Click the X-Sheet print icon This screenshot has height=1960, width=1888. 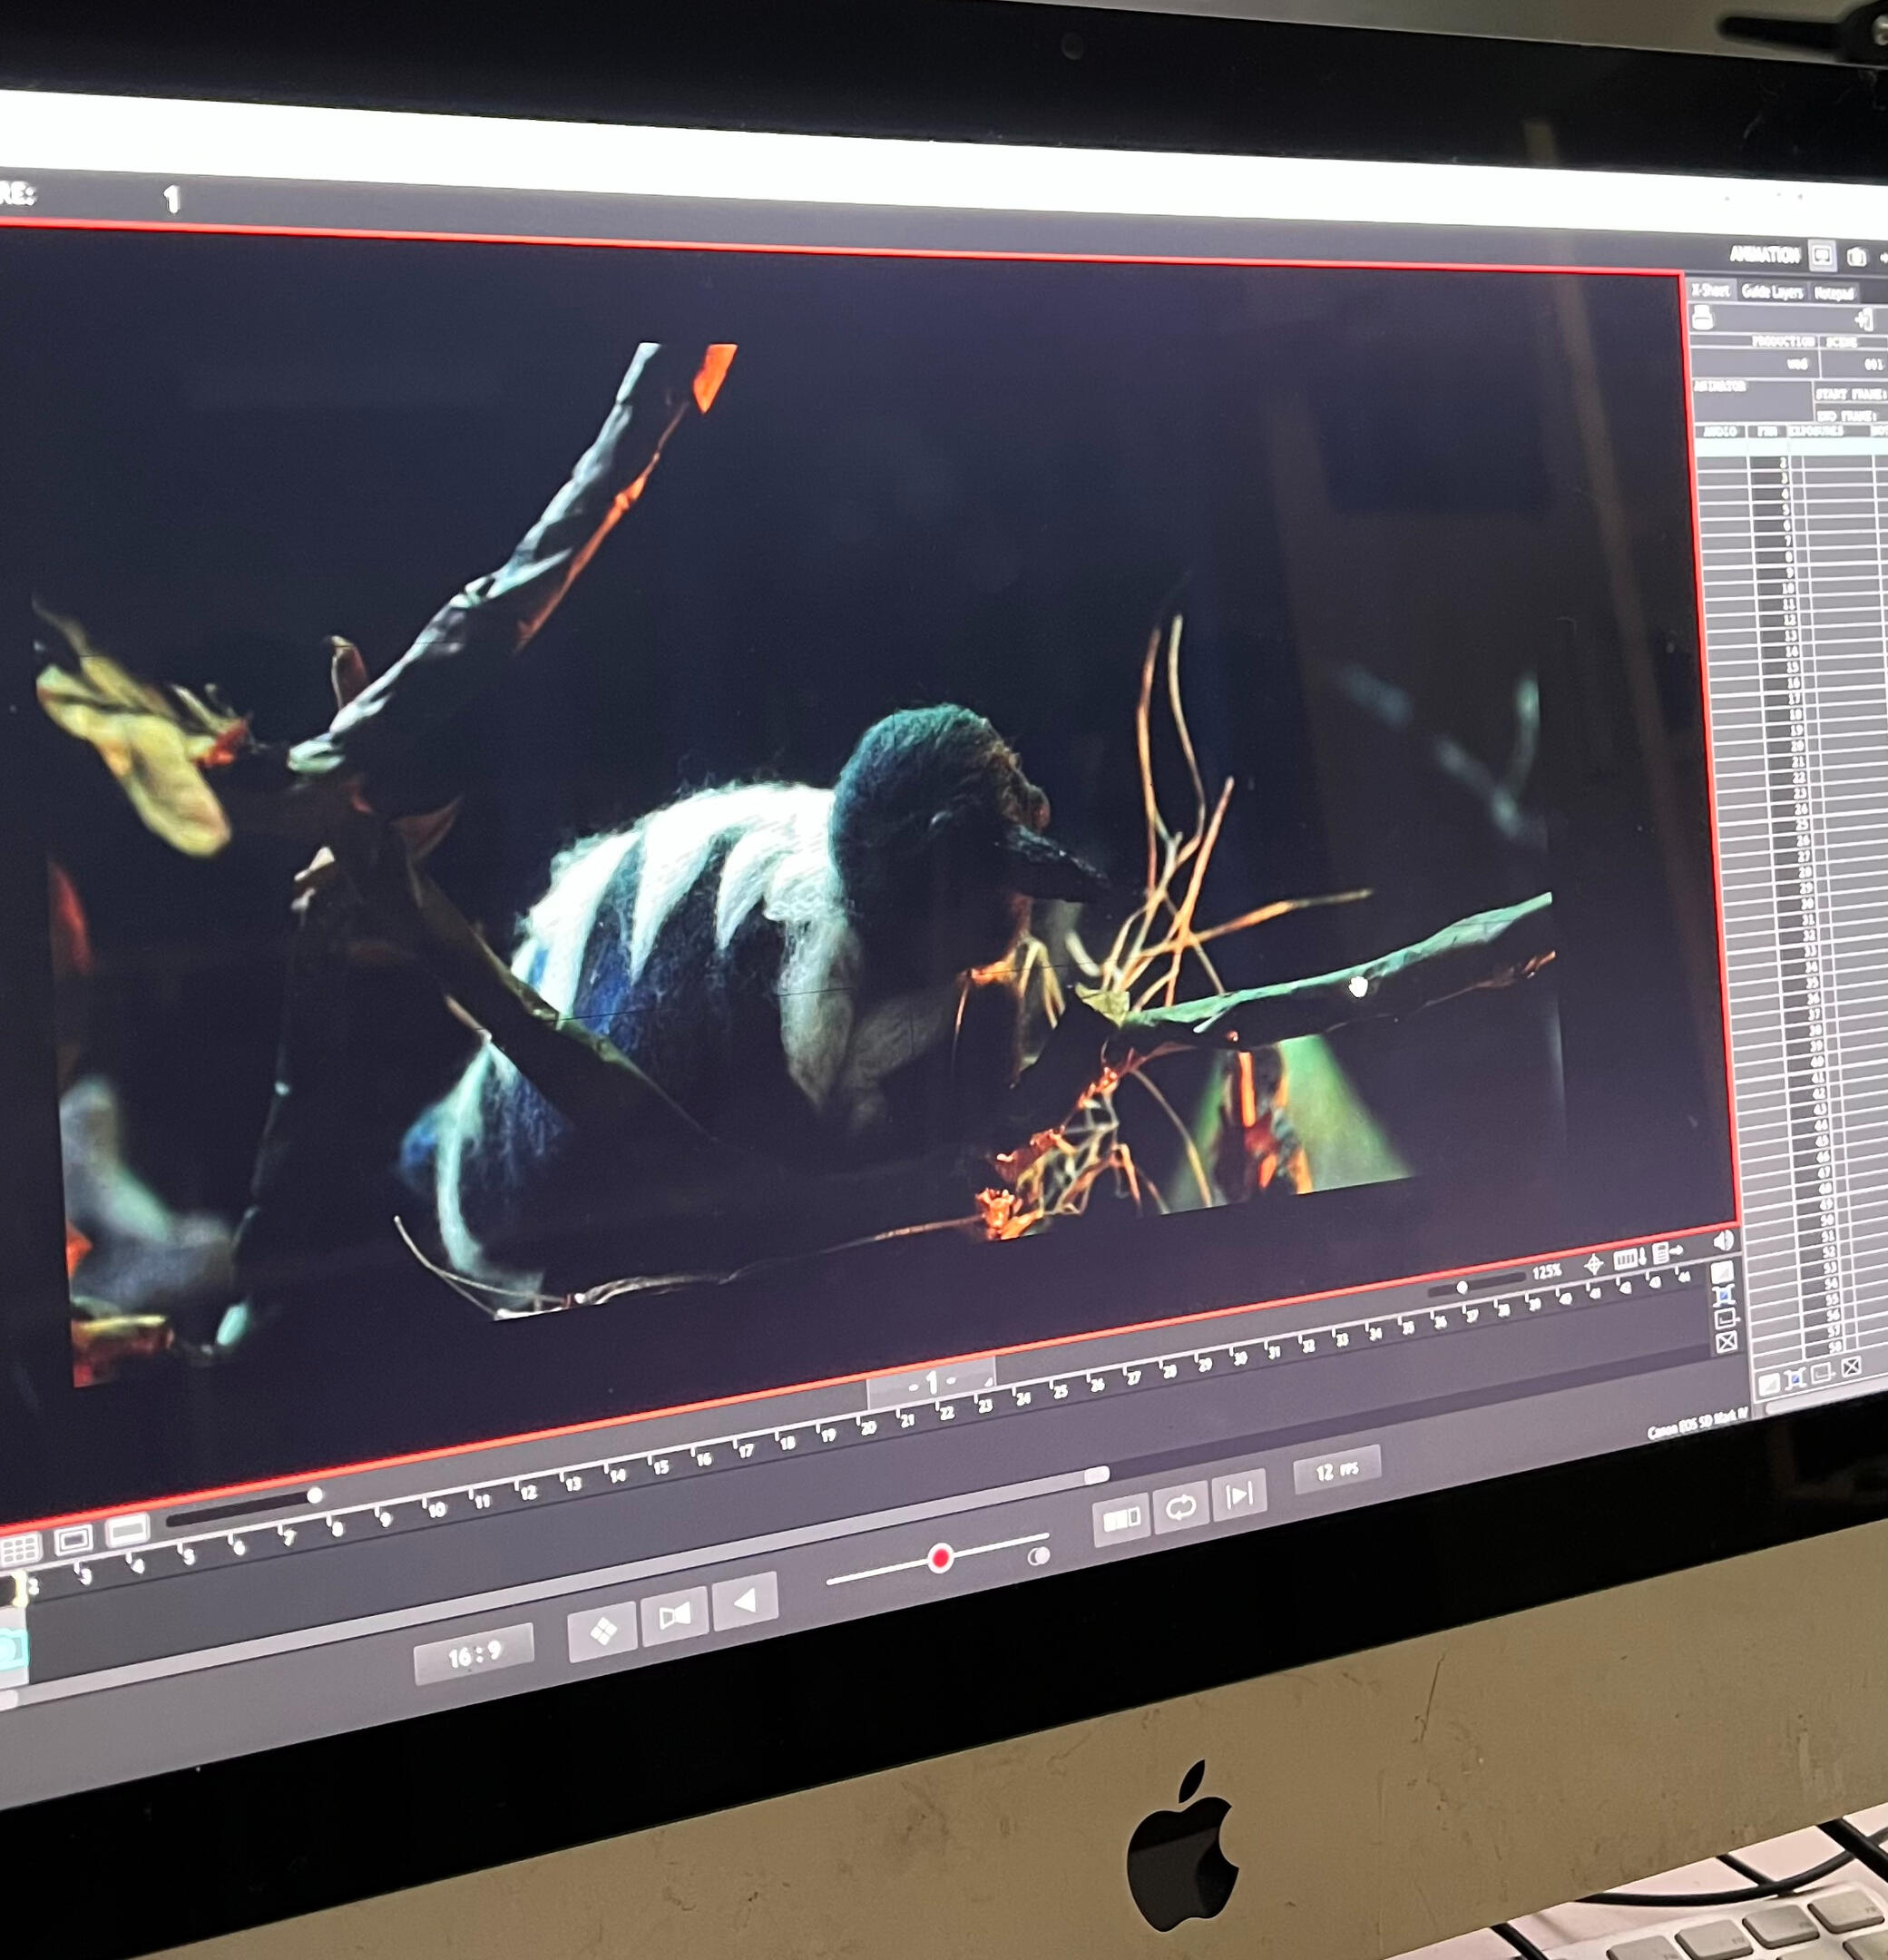(x=1702, y=318)
